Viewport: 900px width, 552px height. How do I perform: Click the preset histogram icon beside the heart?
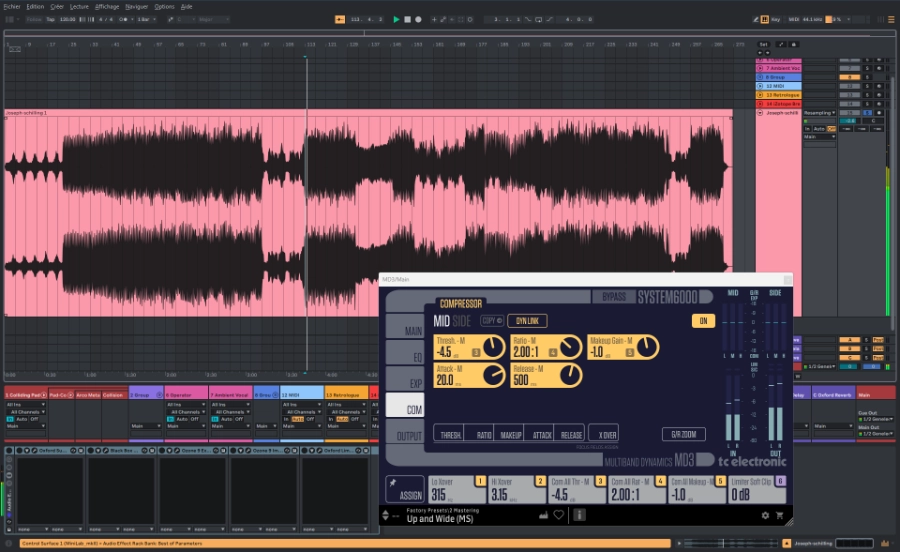(x=543, y=515)
